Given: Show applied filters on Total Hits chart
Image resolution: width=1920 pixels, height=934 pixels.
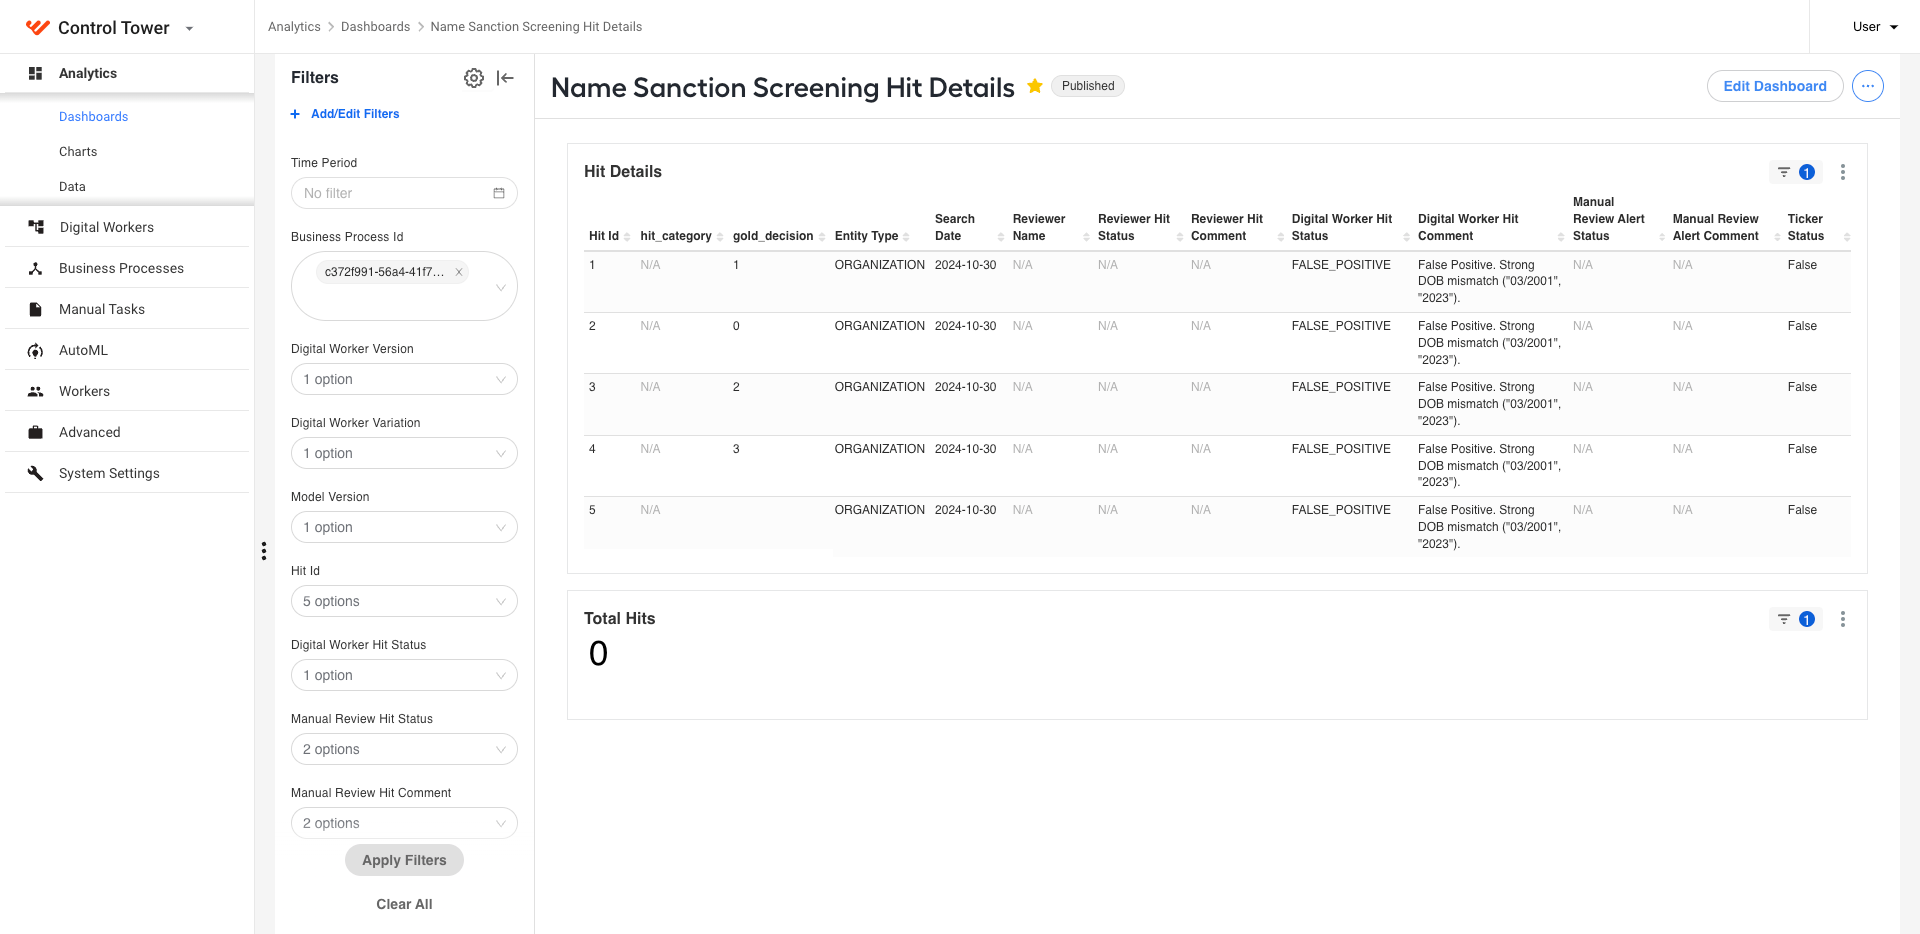Looking at the screenshot, I should tap(1796, 619).
